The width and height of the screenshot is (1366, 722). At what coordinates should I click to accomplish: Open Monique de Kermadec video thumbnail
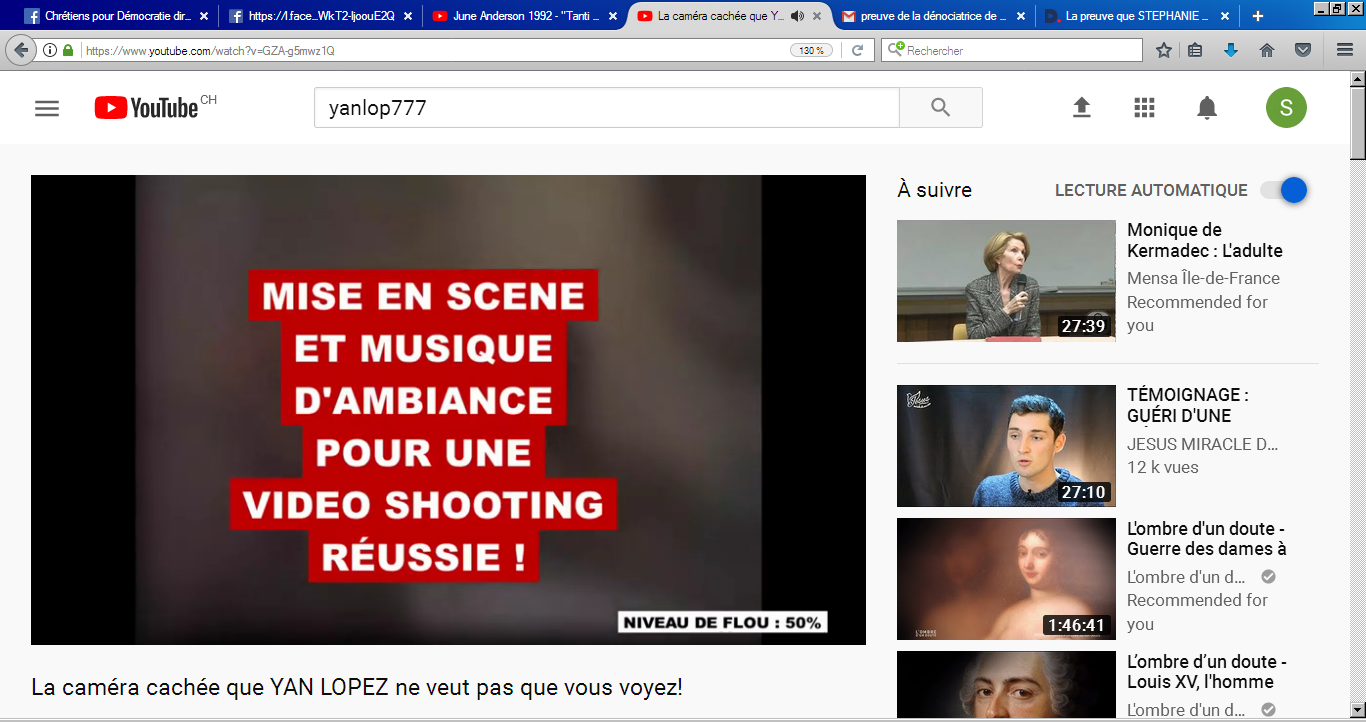click(1006, 281)
